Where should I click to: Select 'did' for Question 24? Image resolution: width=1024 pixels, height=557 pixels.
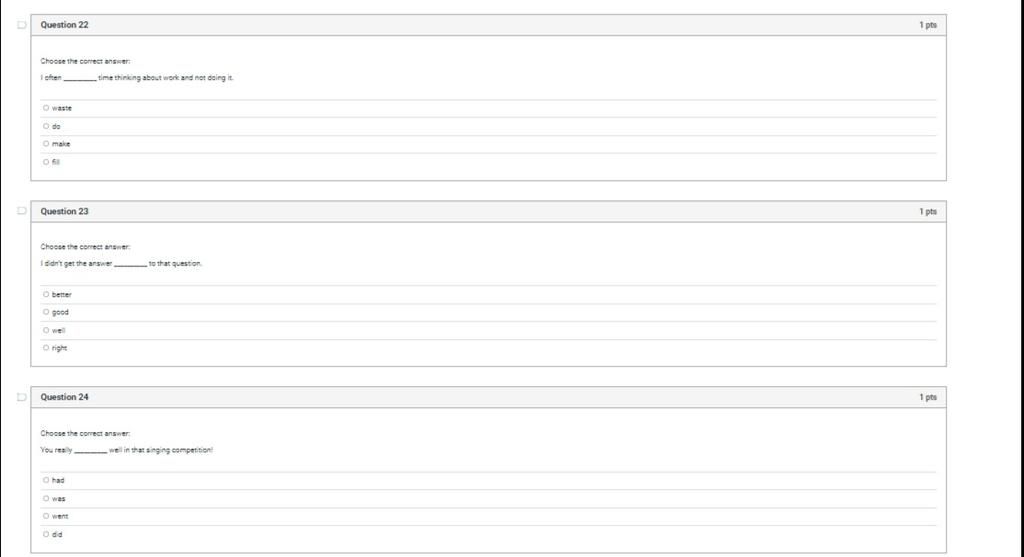[x=46, y=534]
